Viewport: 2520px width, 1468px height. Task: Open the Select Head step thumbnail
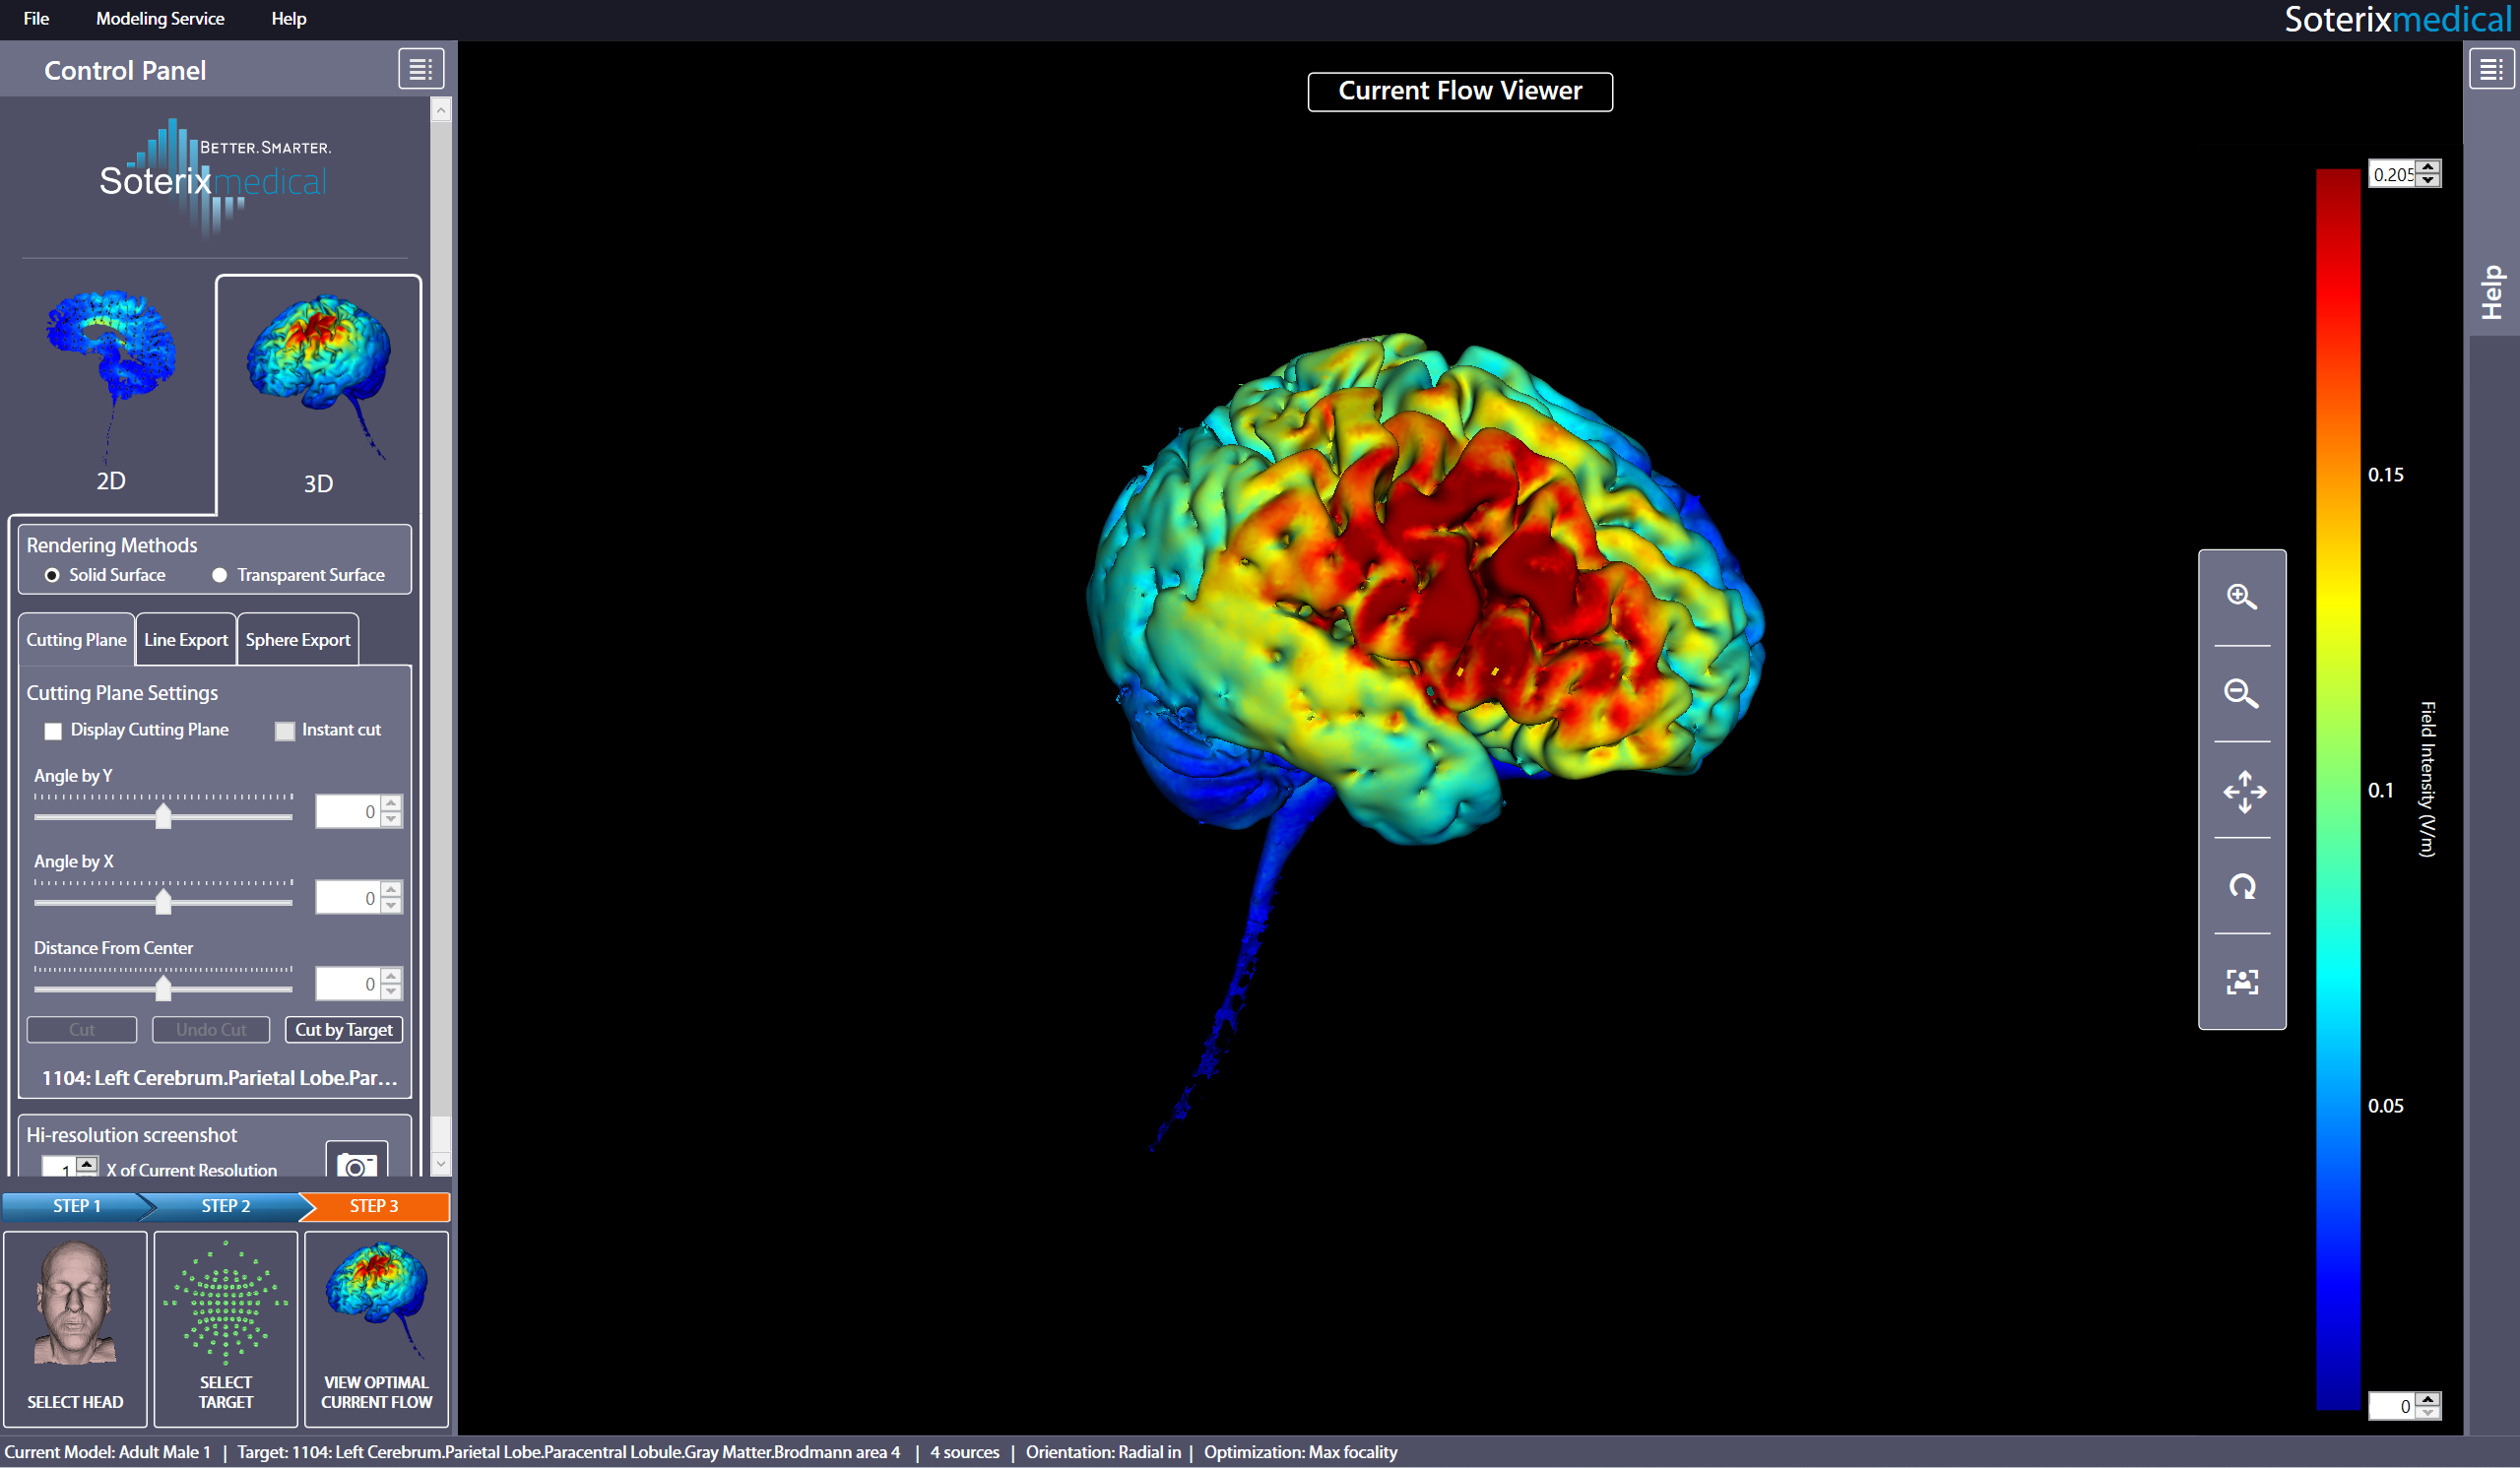(75, 1328)
